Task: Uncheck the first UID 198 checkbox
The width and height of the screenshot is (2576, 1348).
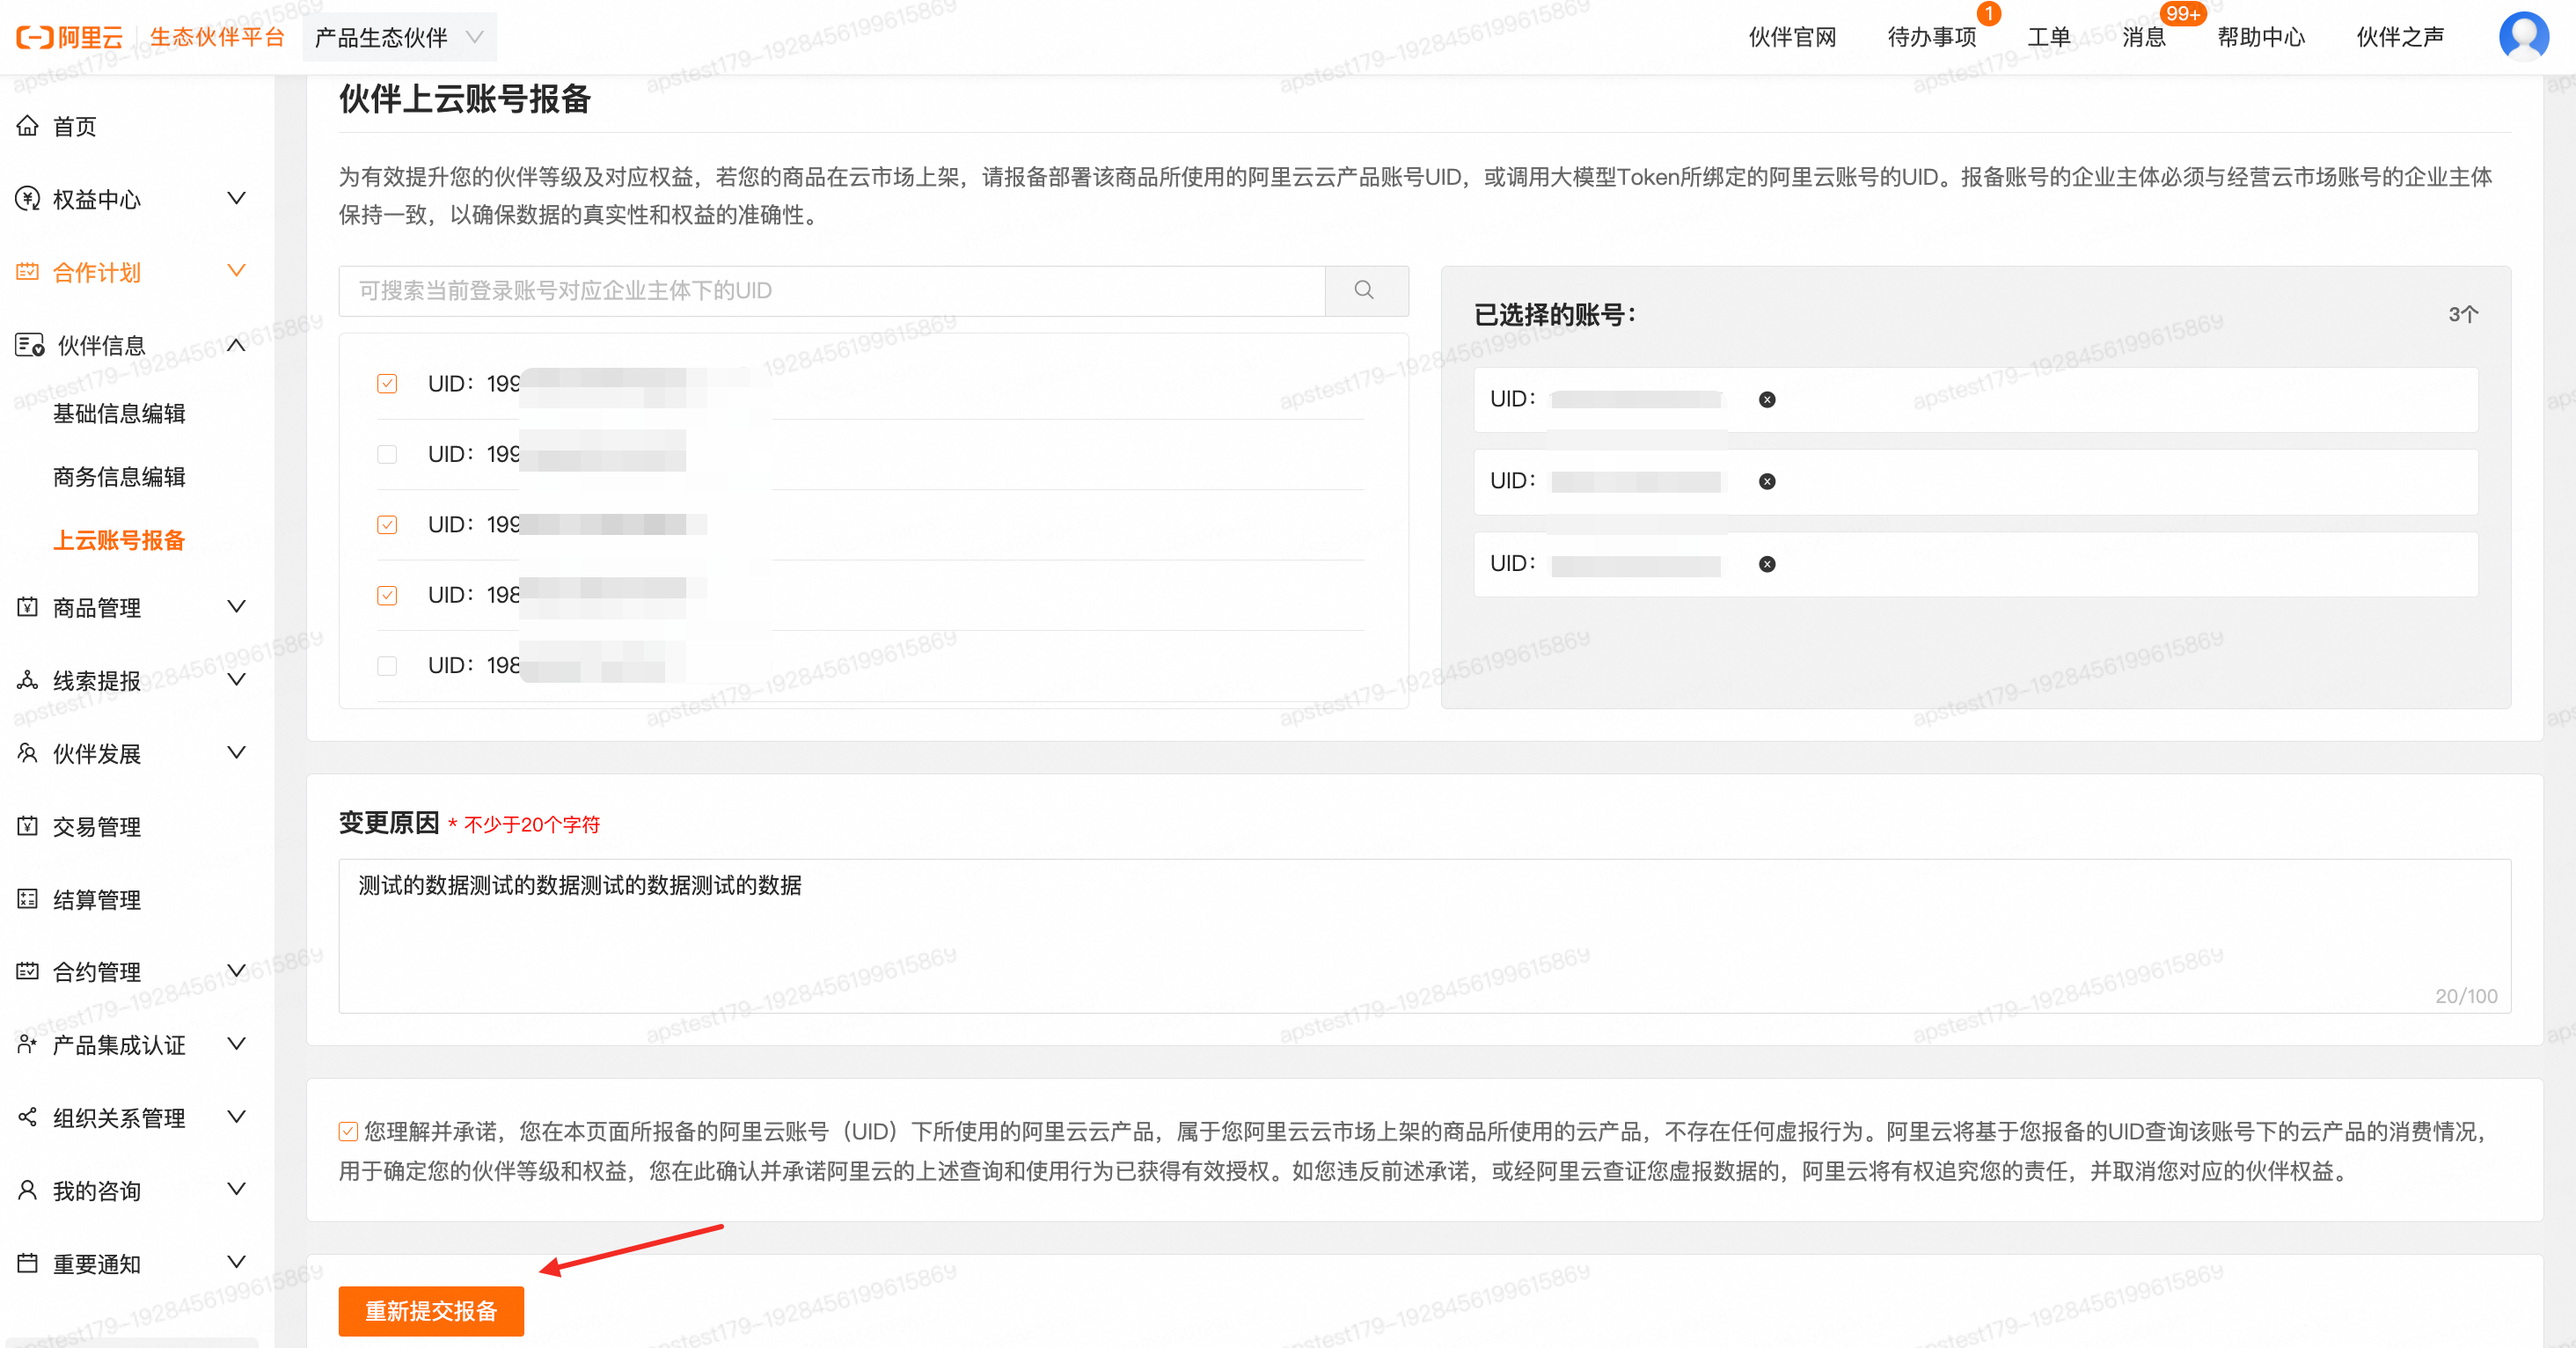Action: click(x=387, y=595)
